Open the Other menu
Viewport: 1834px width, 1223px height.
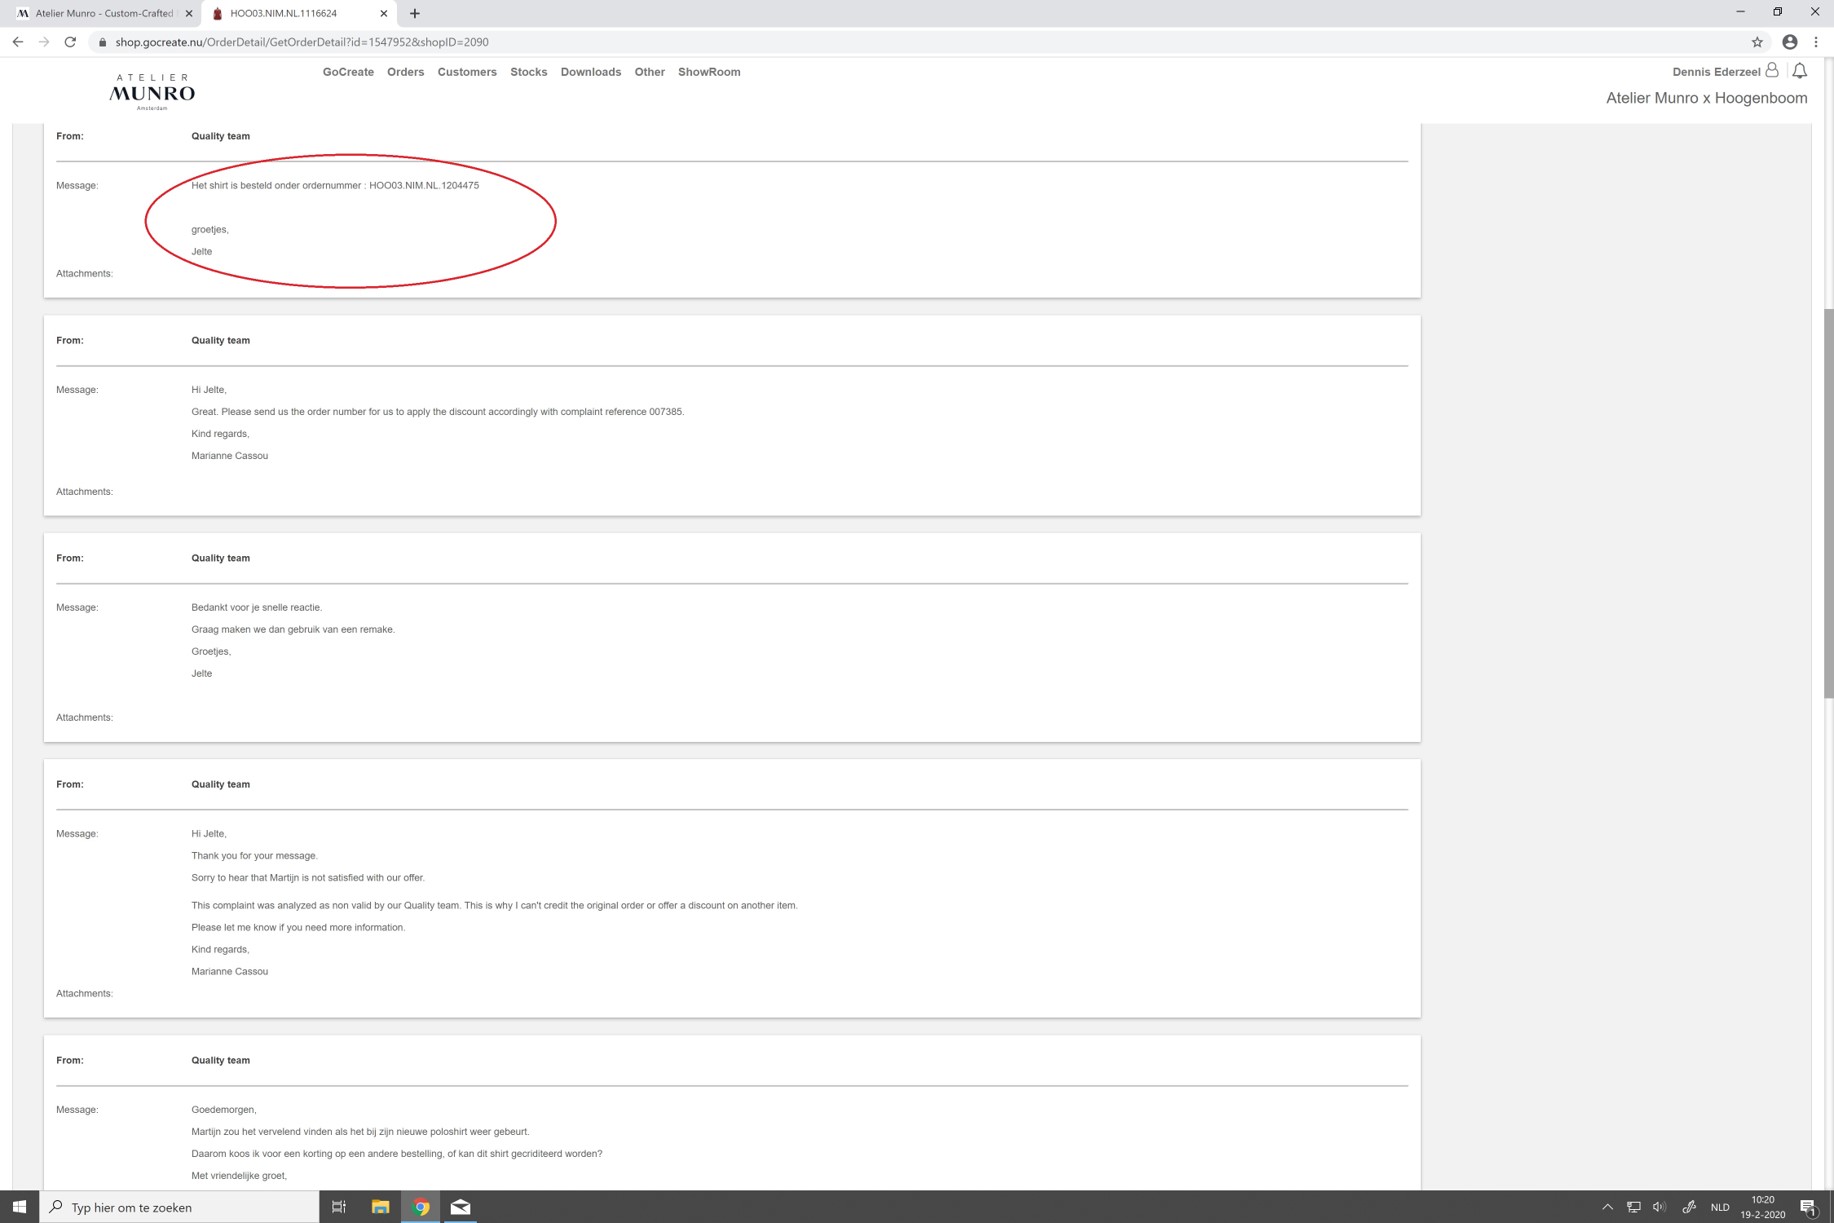(649, 72)
